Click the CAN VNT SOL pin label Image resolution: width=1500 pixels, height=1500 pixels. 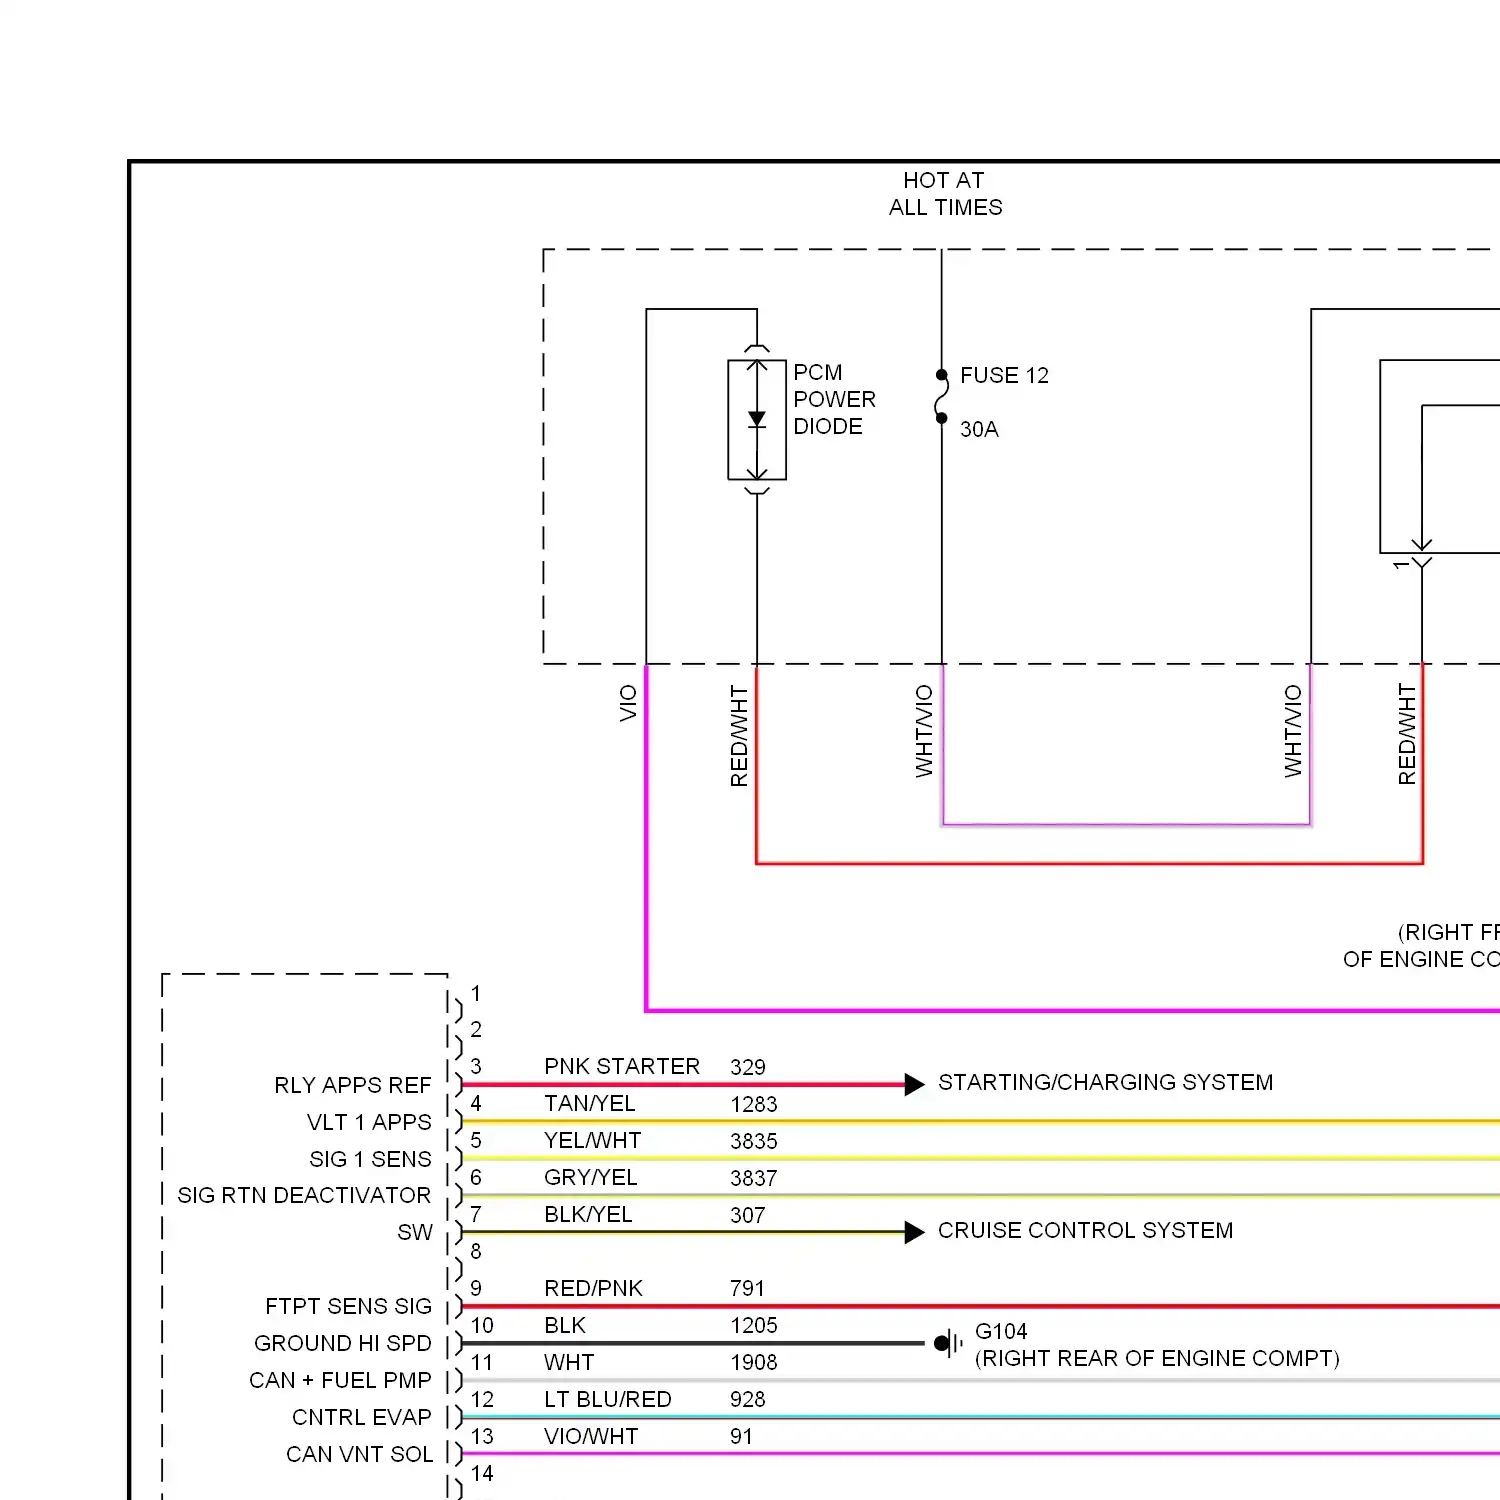point(359,1454)
